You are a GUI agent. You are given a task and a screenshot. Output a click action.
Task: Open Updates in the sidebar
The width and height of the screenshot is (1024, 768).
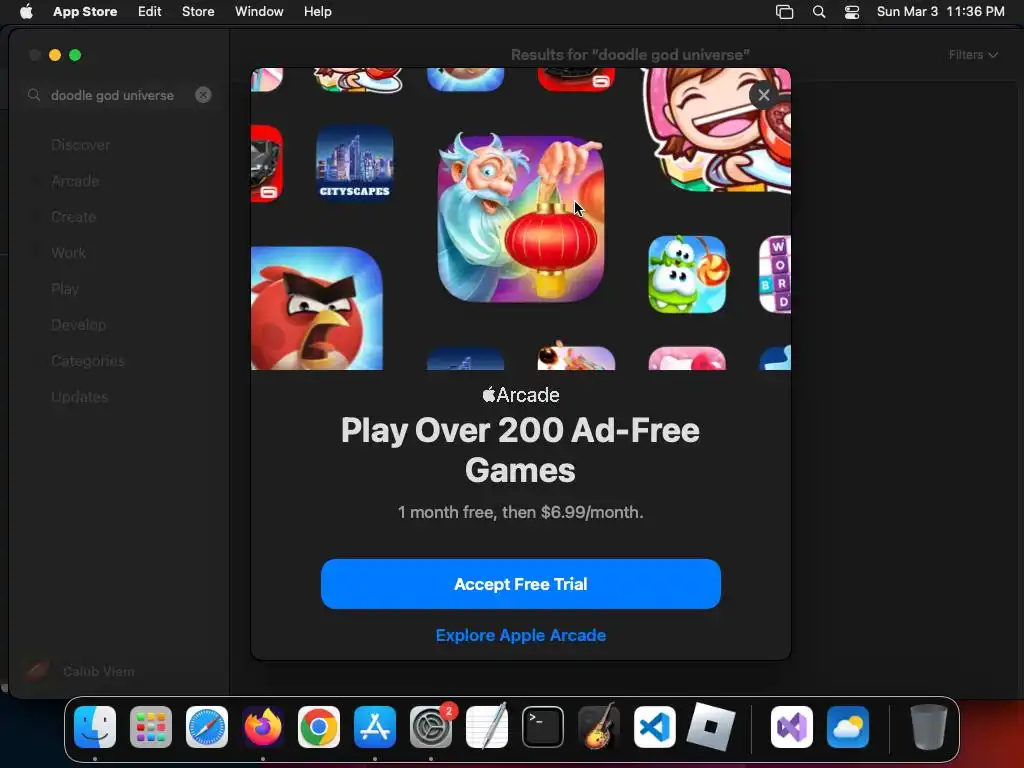tap(80, 396)
